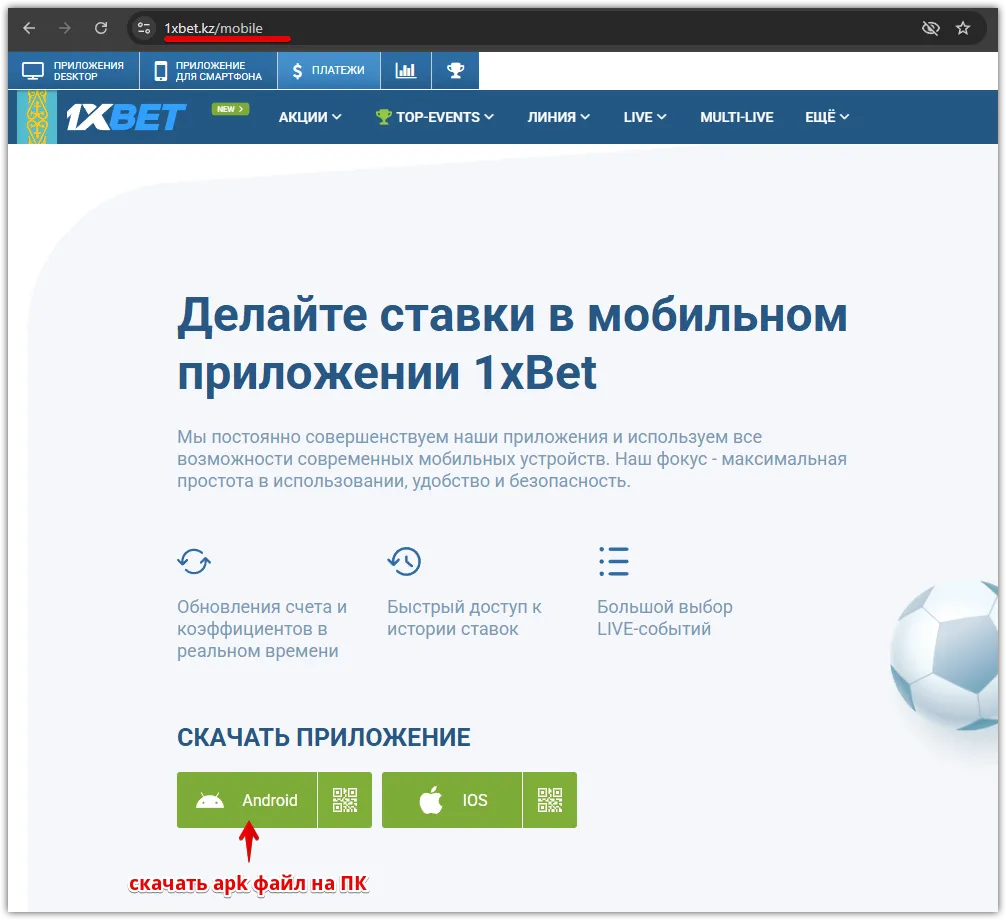
Task: Click the browser forward arrow
Action: (65, 28)
